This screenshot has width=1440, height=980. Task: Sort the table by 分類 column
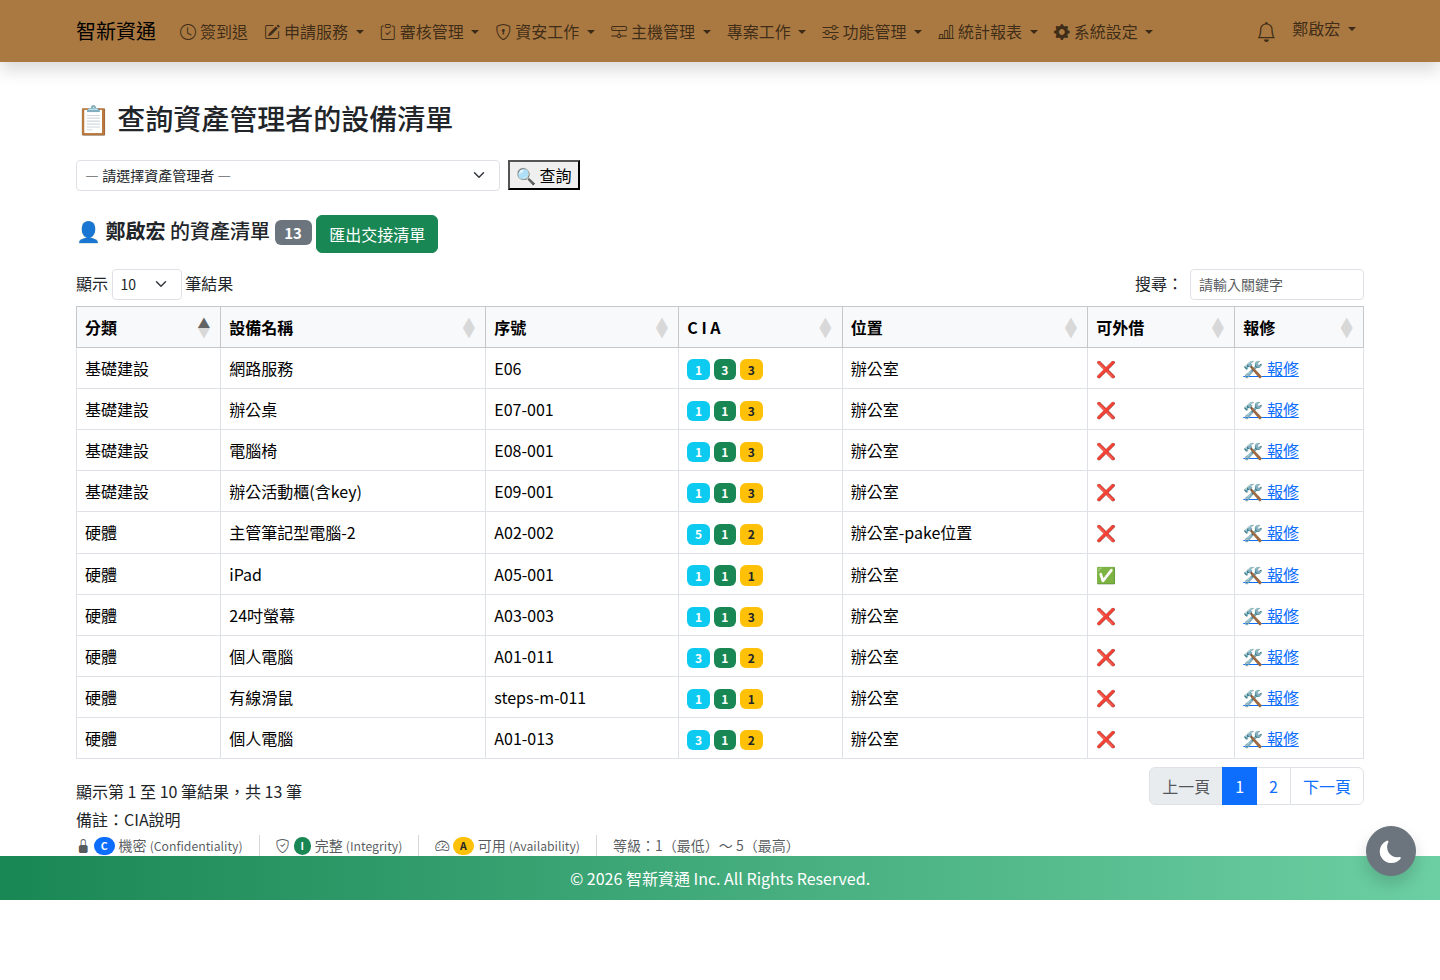(x=148, y=328)
